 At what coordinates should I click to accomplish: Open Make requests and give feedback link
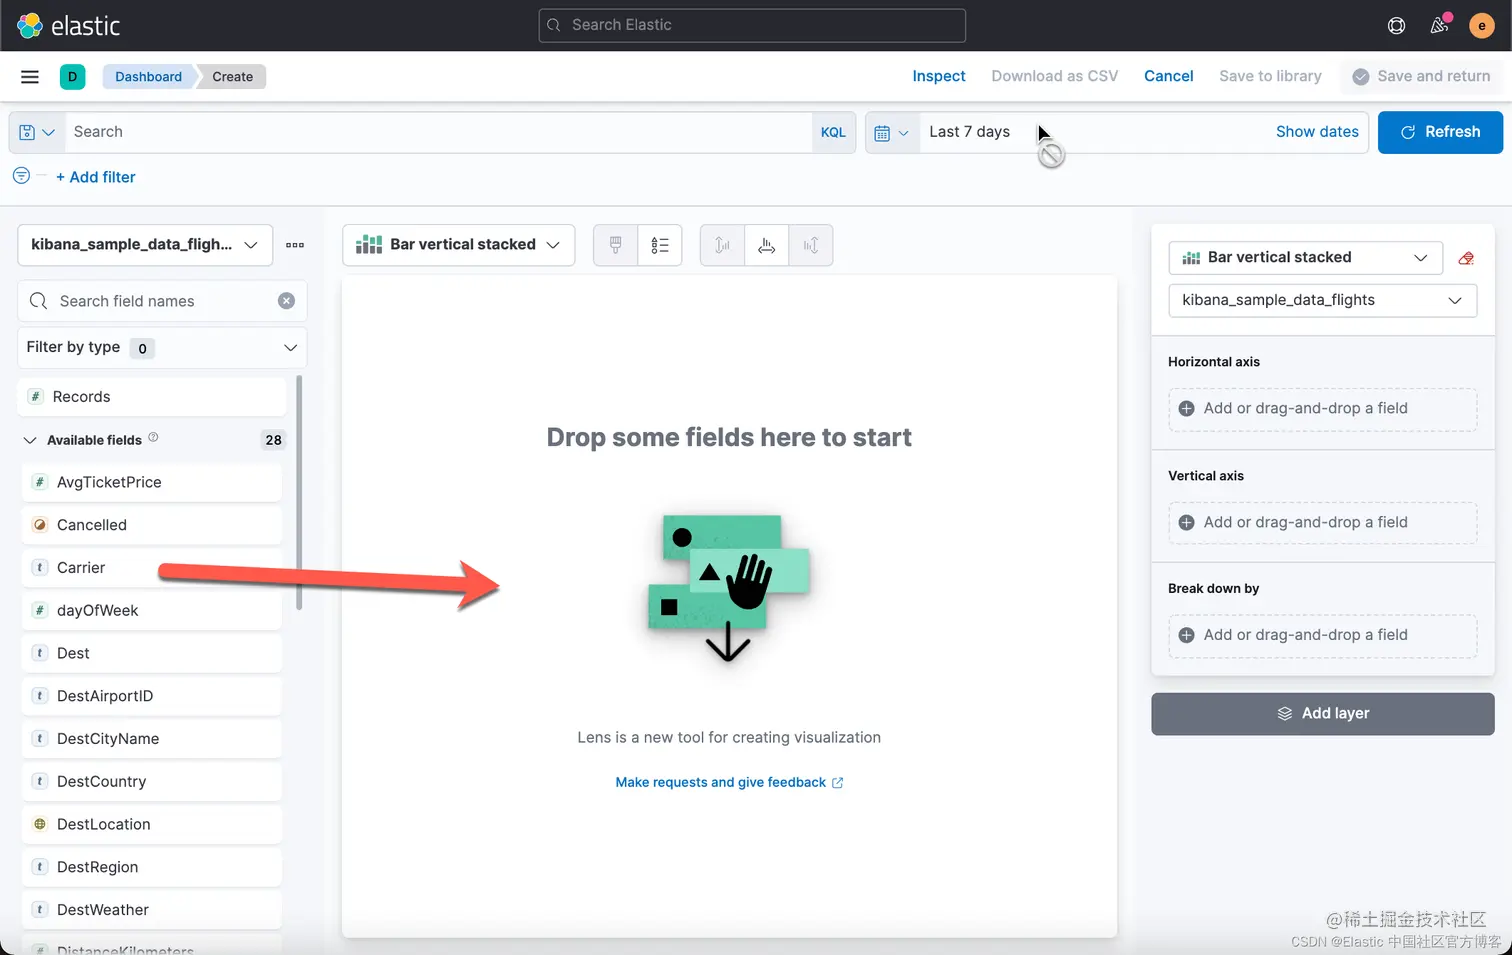click(729, 782)
